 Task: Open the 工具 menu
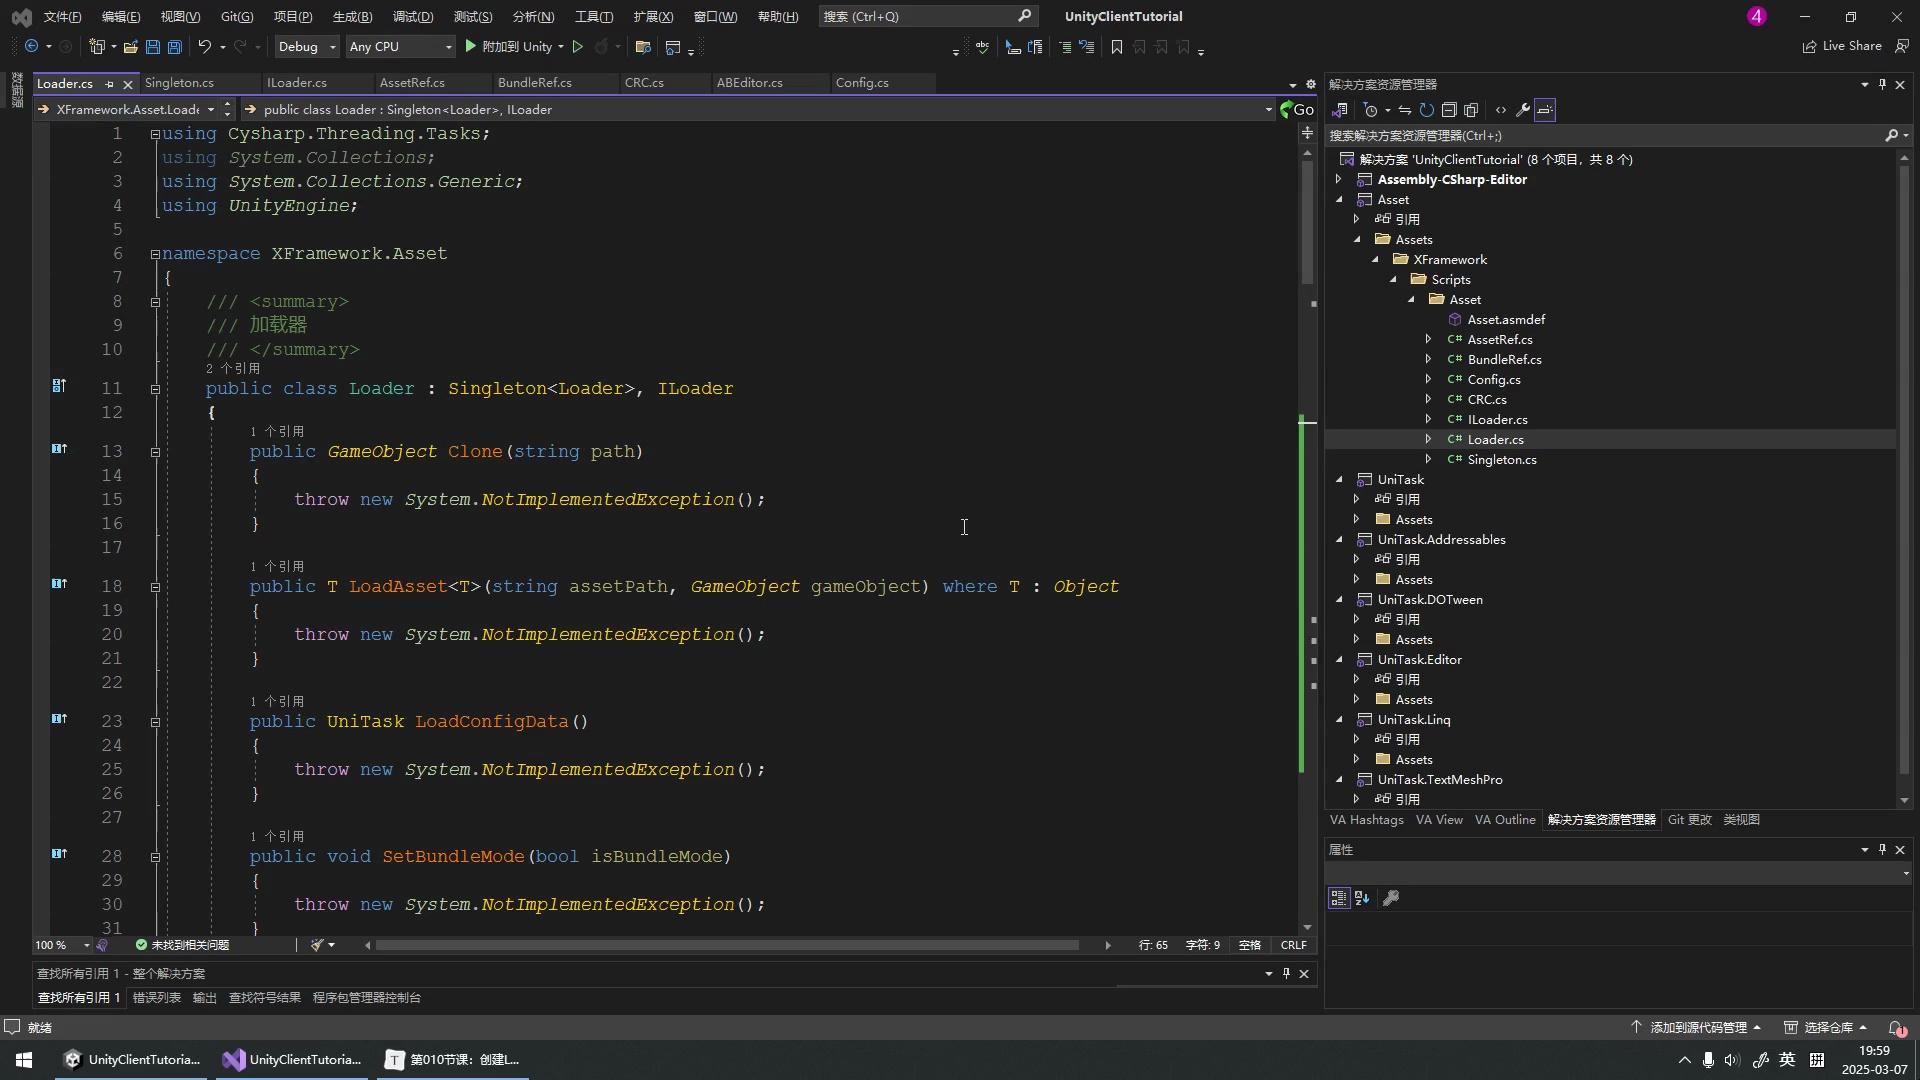pos(592,17)
